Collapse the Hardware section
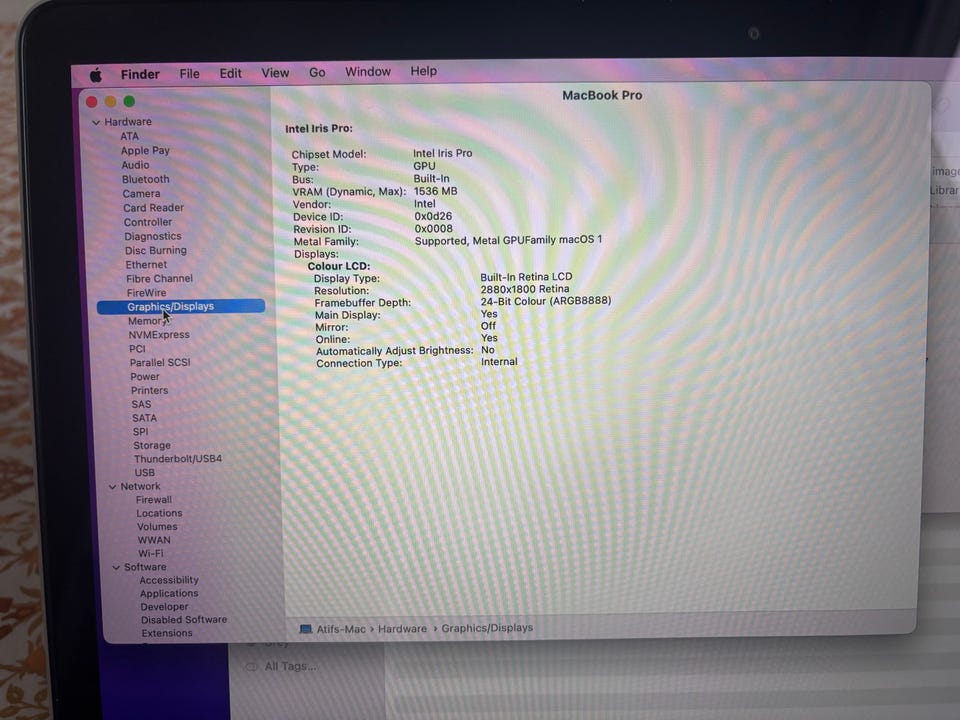Screen dimensions: 960x720 [x=96, y=122]
